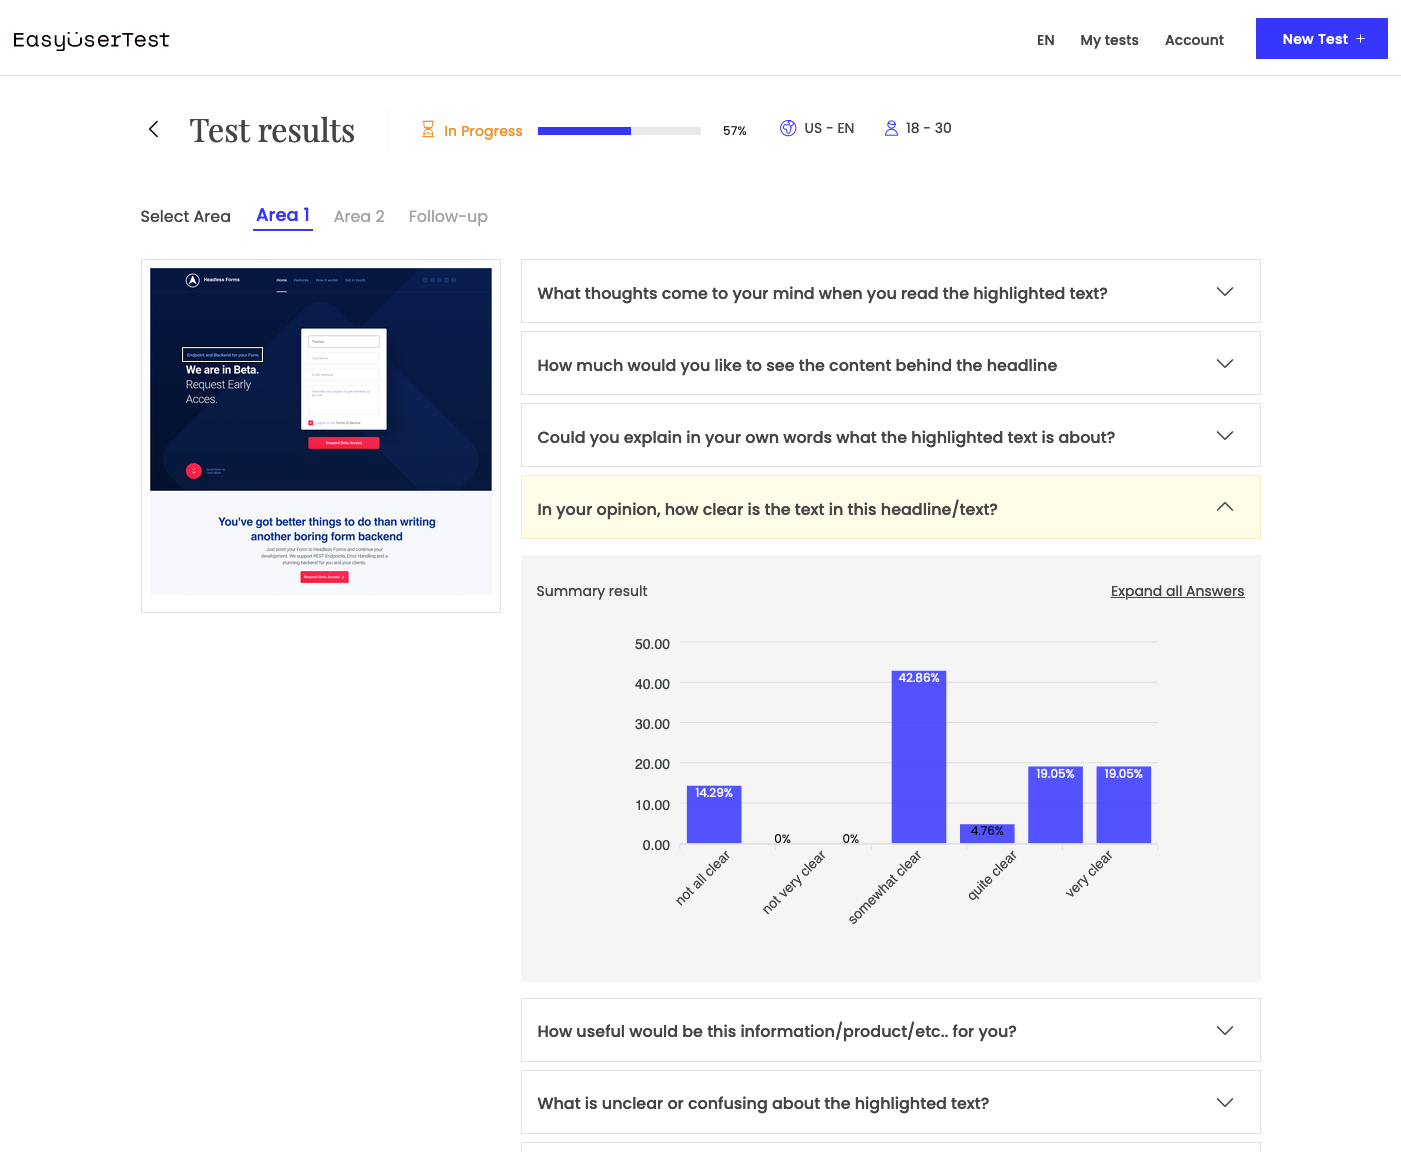Open the My tests menu
Image resolution: width=1401 pixels, height=1152 pixels.
pos(1109,40)
